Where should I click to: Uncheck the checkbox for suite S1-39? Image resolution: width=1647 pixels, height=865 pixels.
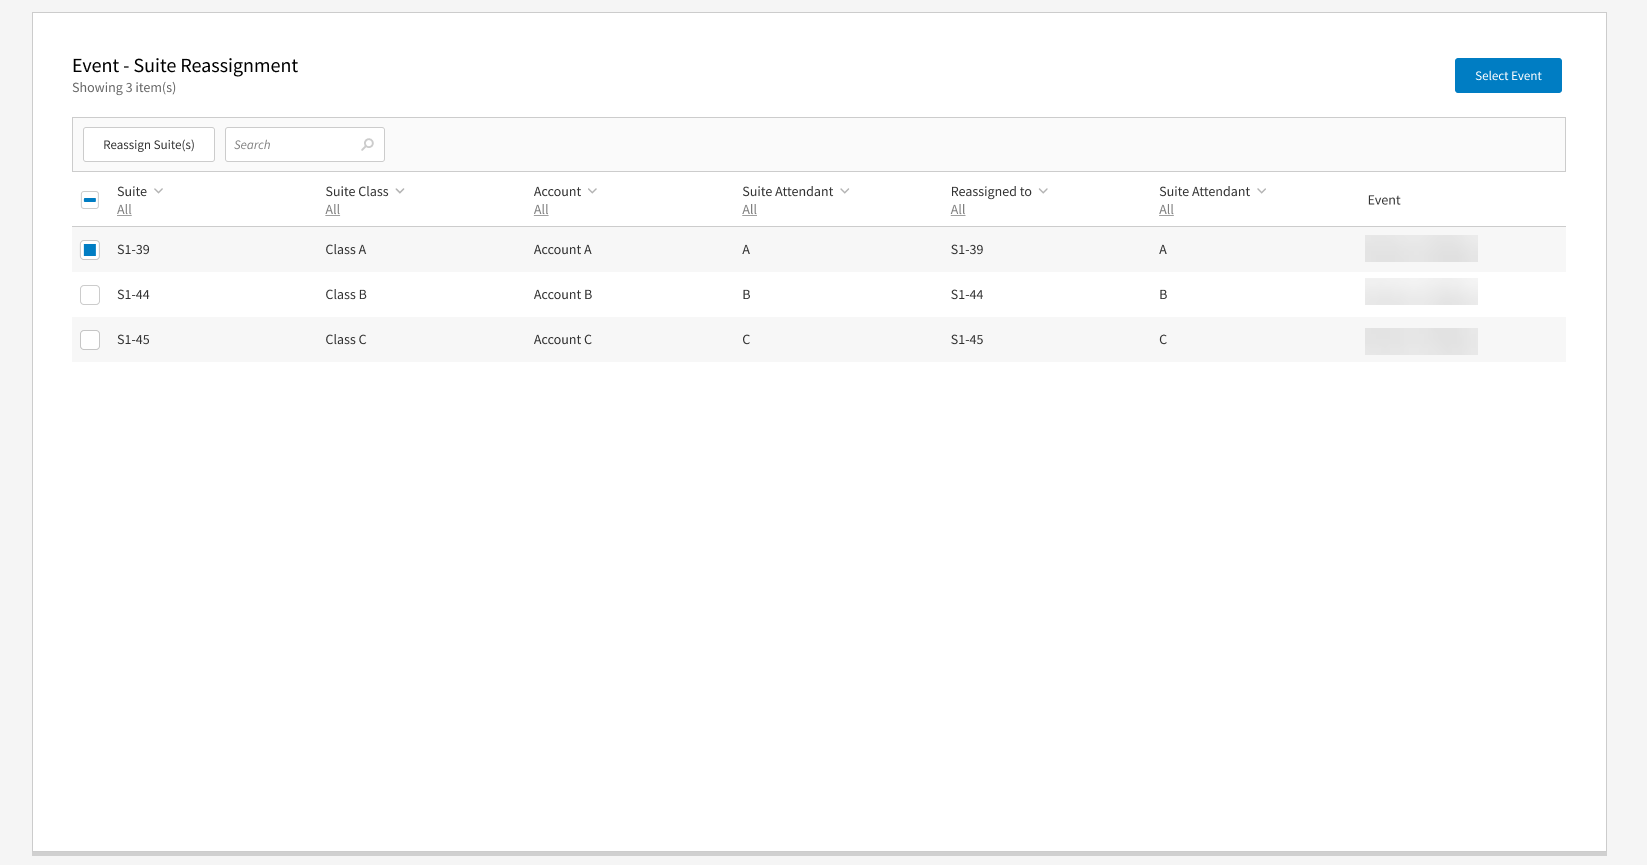[90, 250]
